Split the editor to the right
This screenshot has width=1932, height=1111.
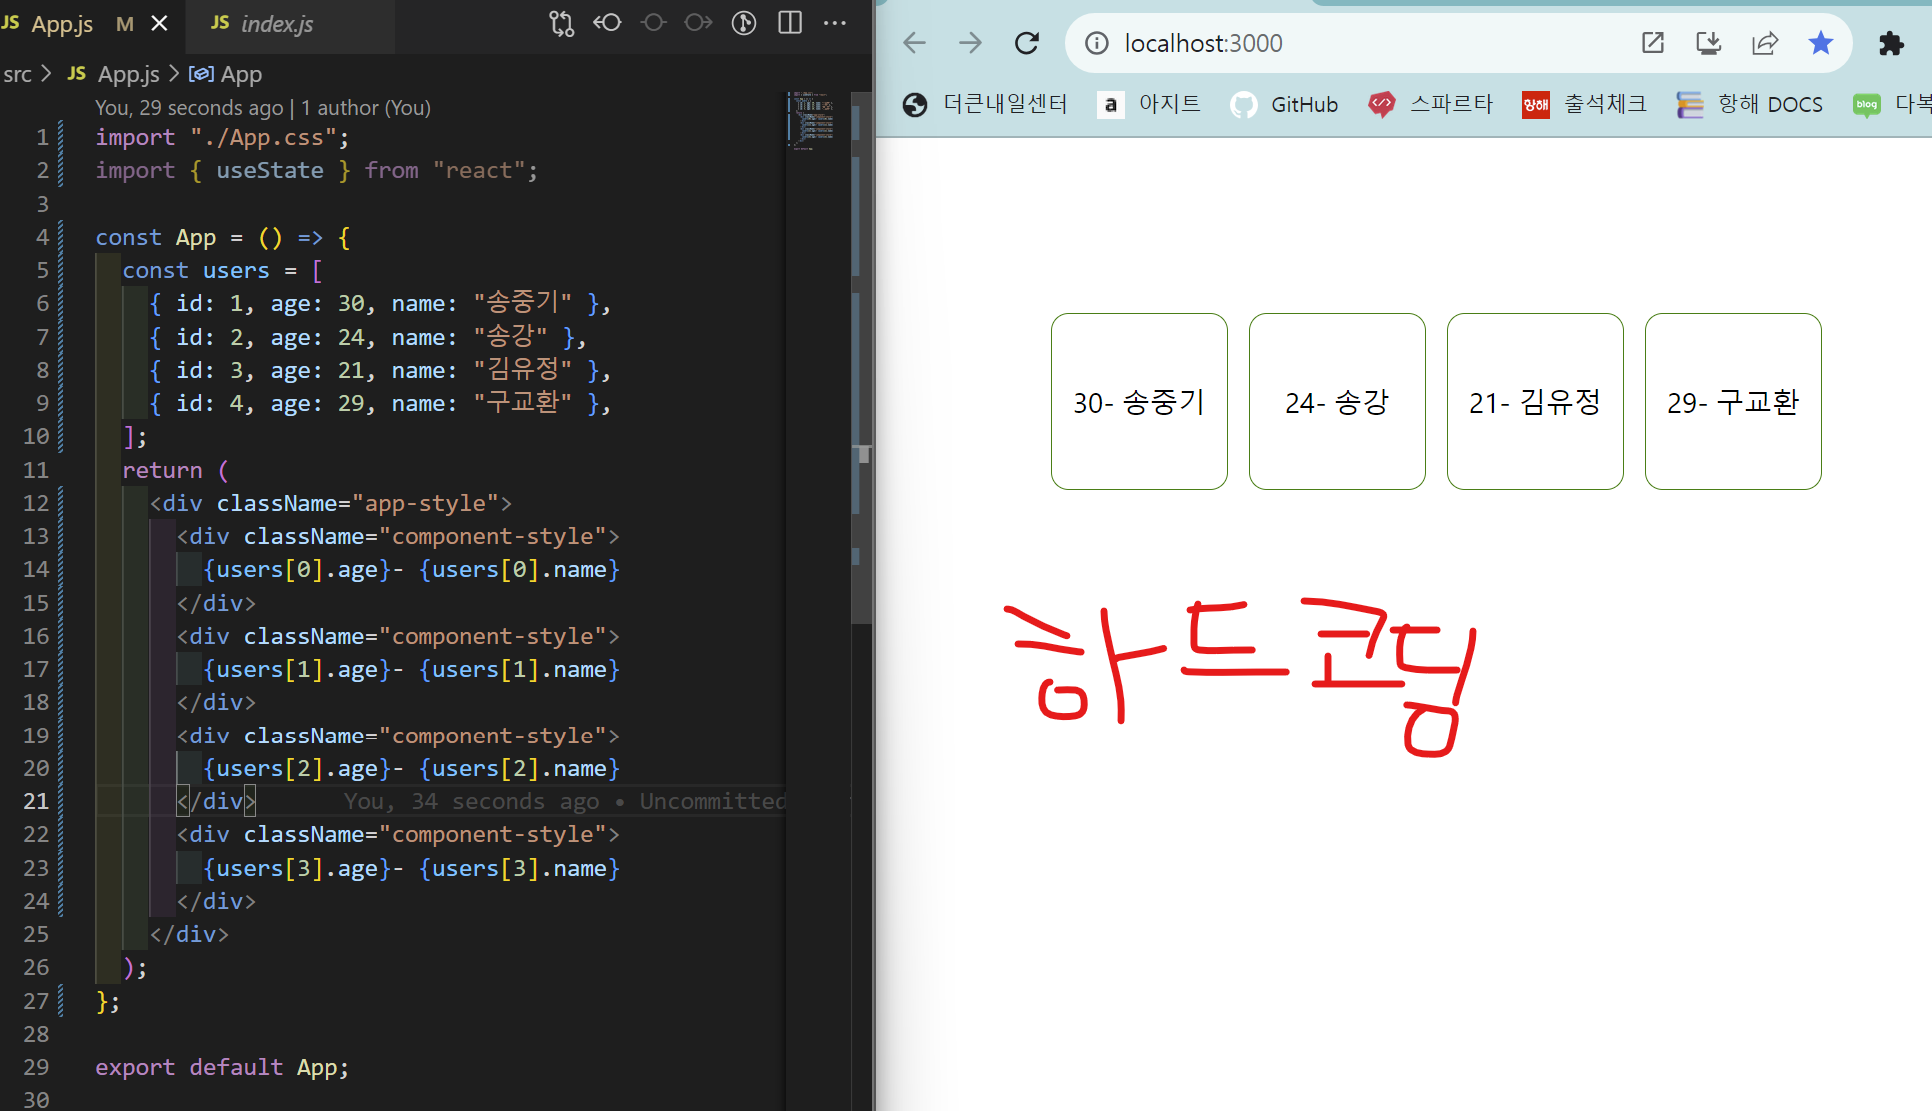click(790, 23)
